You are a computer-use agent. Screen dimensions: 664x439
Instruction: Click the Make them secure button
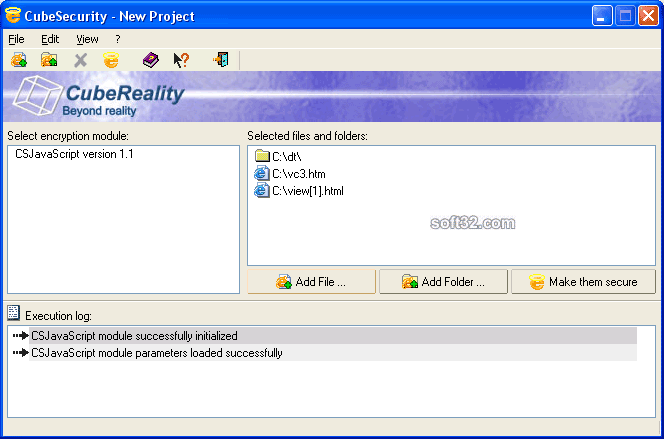[x=584, y=282]
